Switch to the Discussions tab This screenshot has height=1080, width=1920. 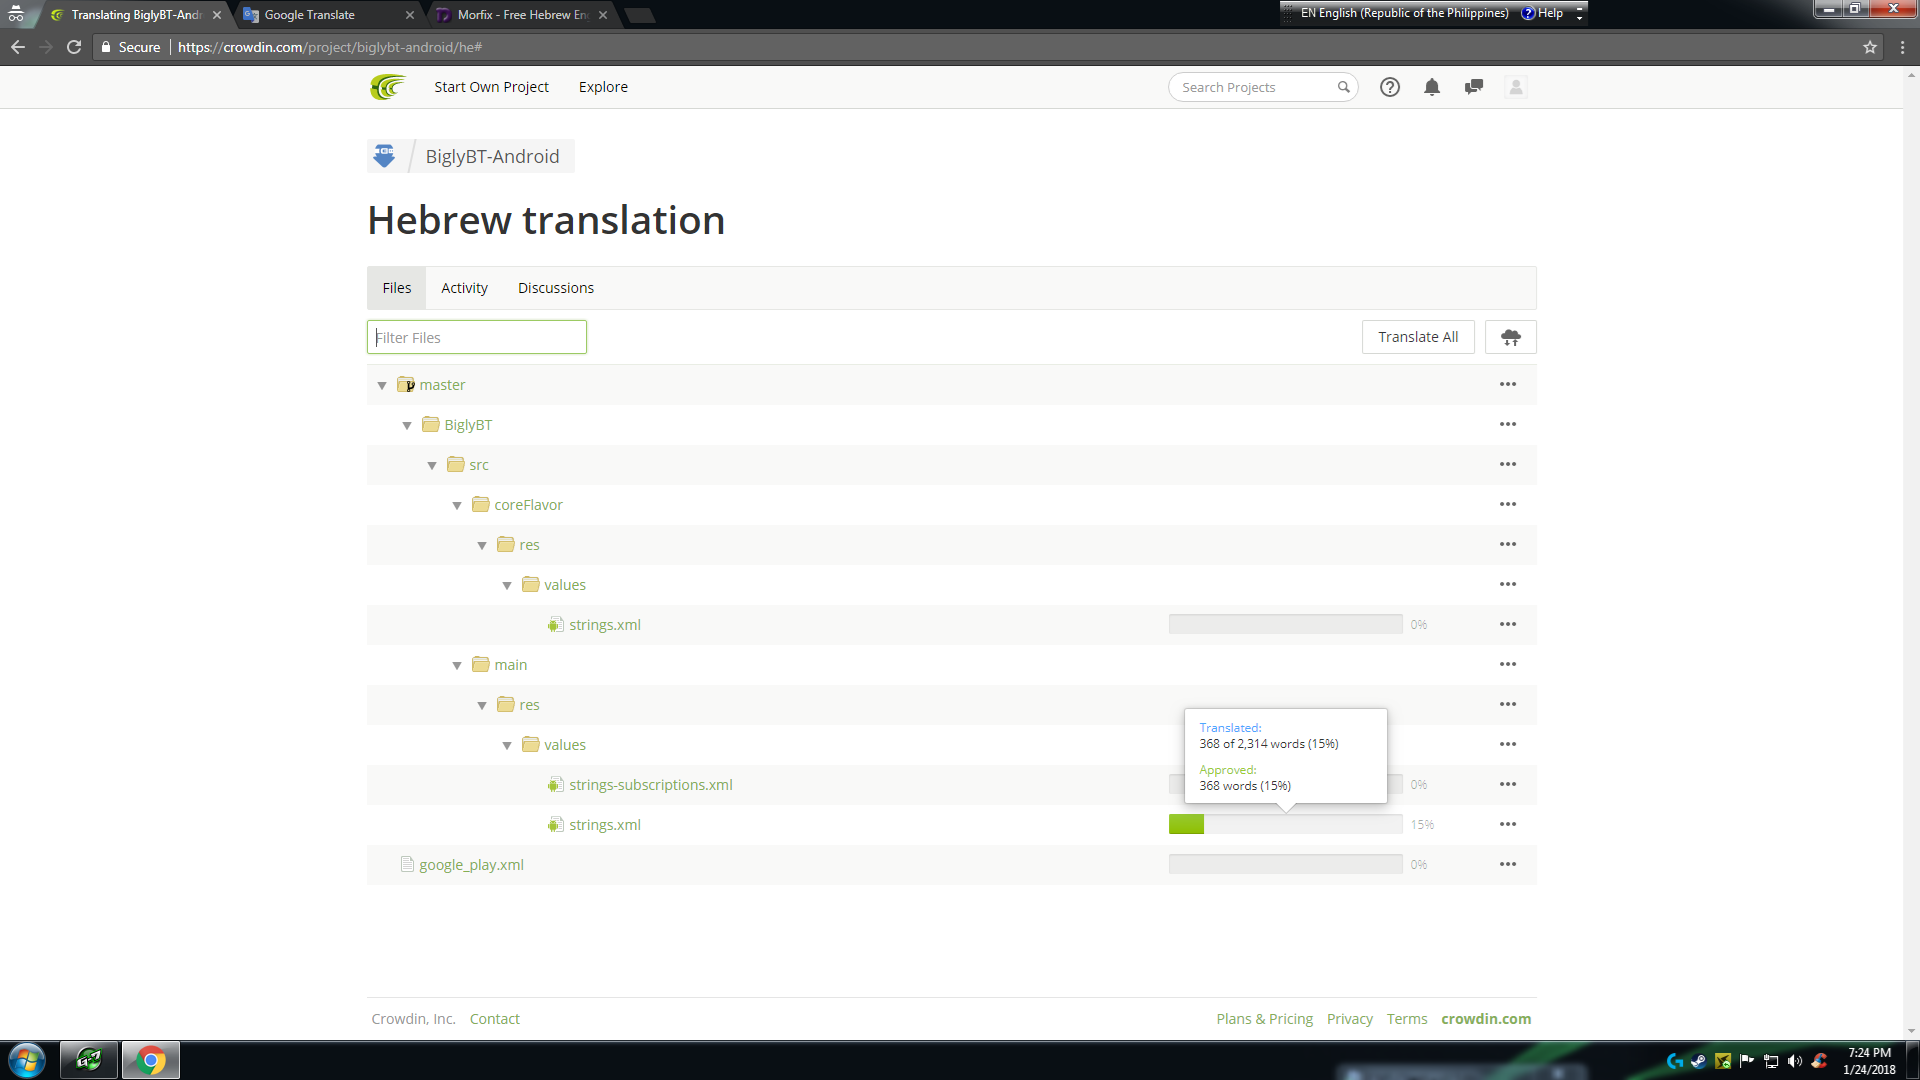(556, 288)
